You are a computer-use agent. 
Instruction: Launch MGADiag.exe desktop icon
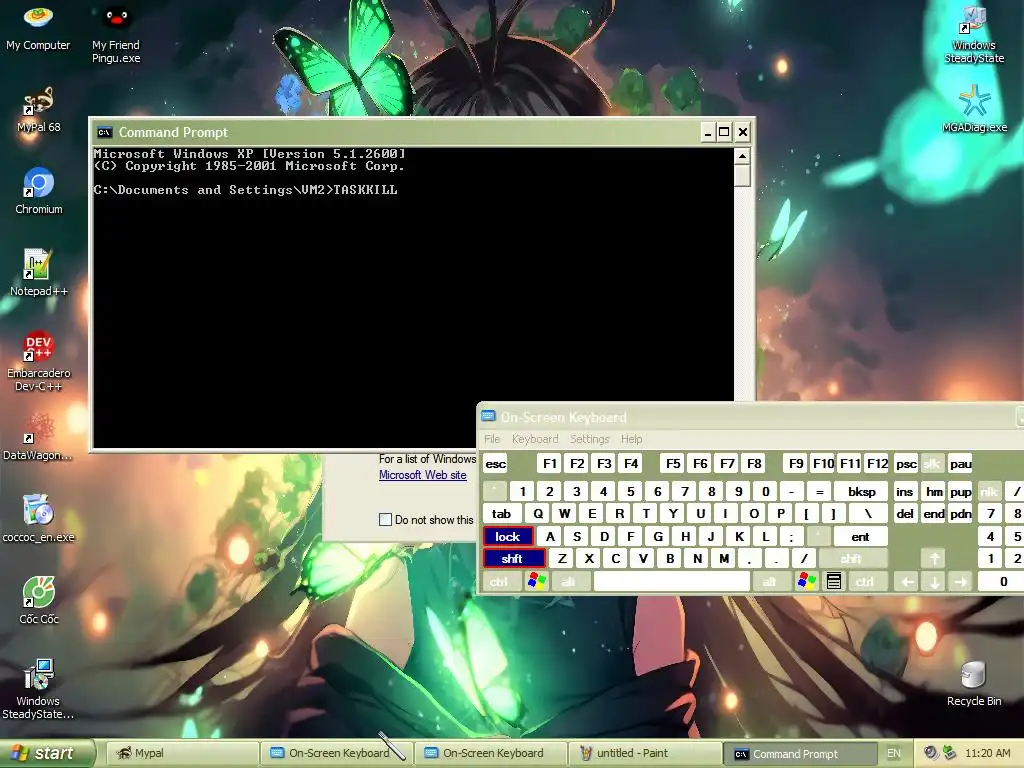(x=974, y=109)
